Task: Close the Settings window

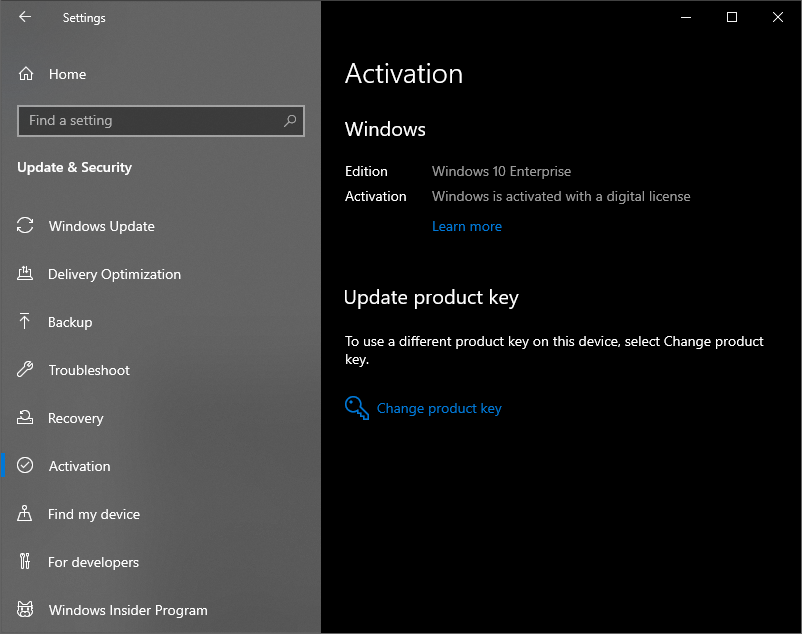Action: click(778, 17)
